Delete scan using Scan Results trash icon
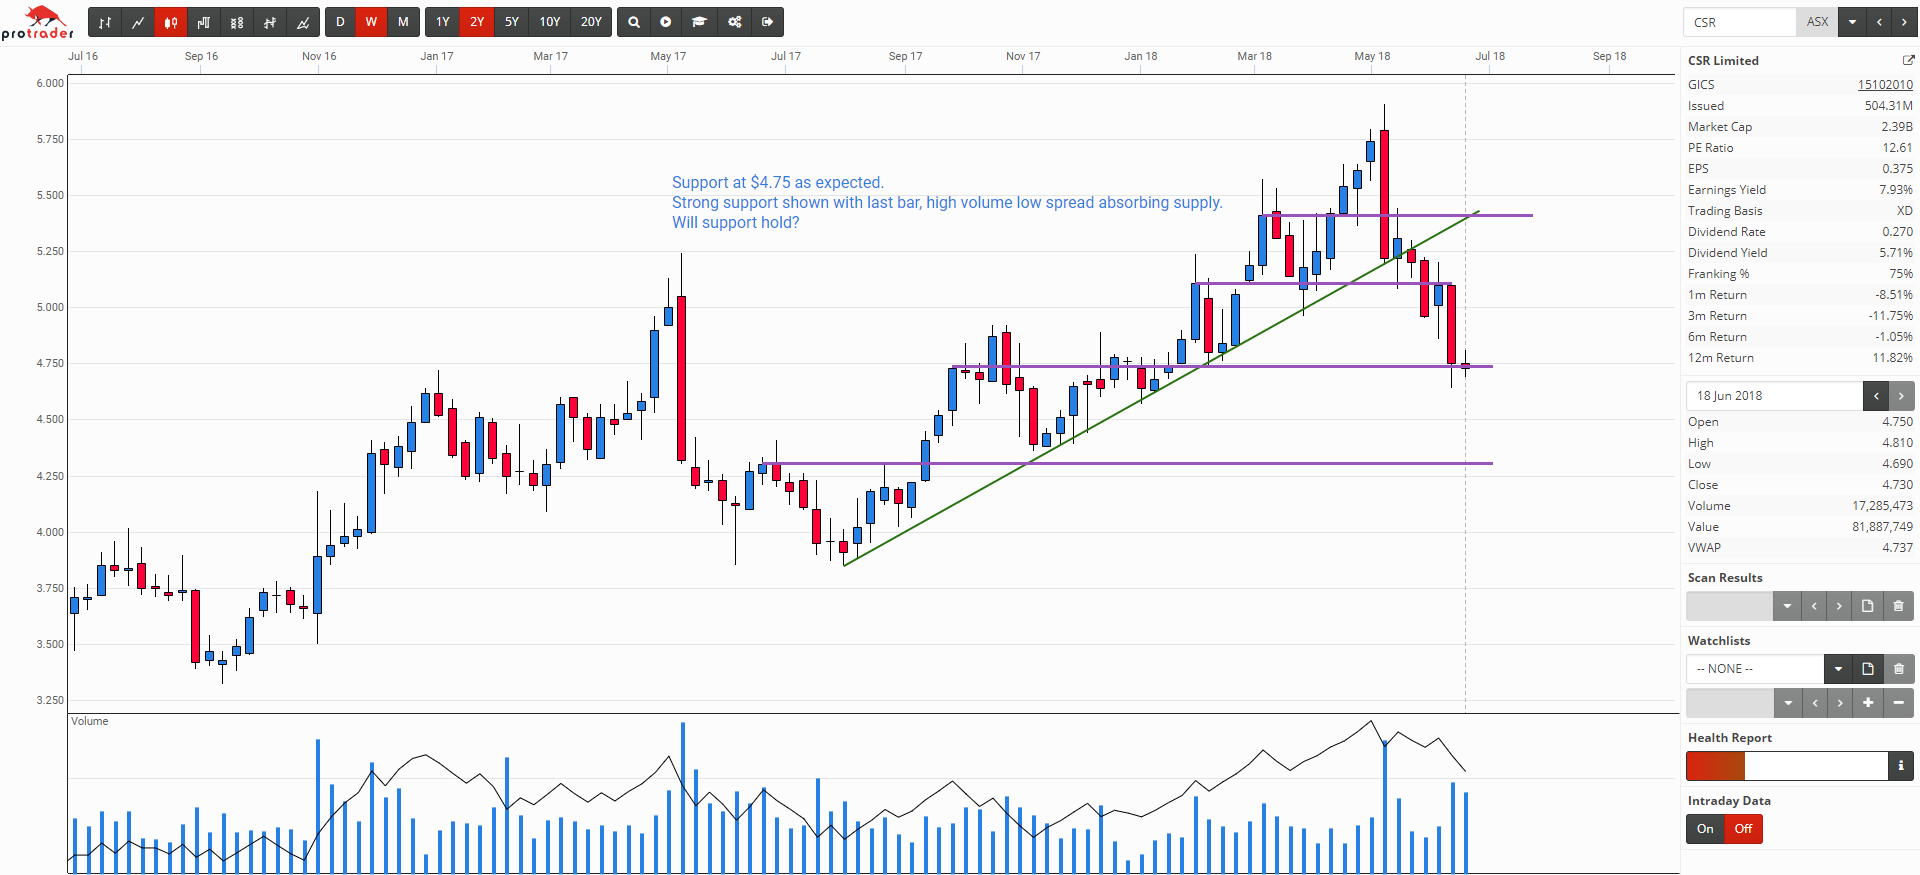 (1899, 606)
